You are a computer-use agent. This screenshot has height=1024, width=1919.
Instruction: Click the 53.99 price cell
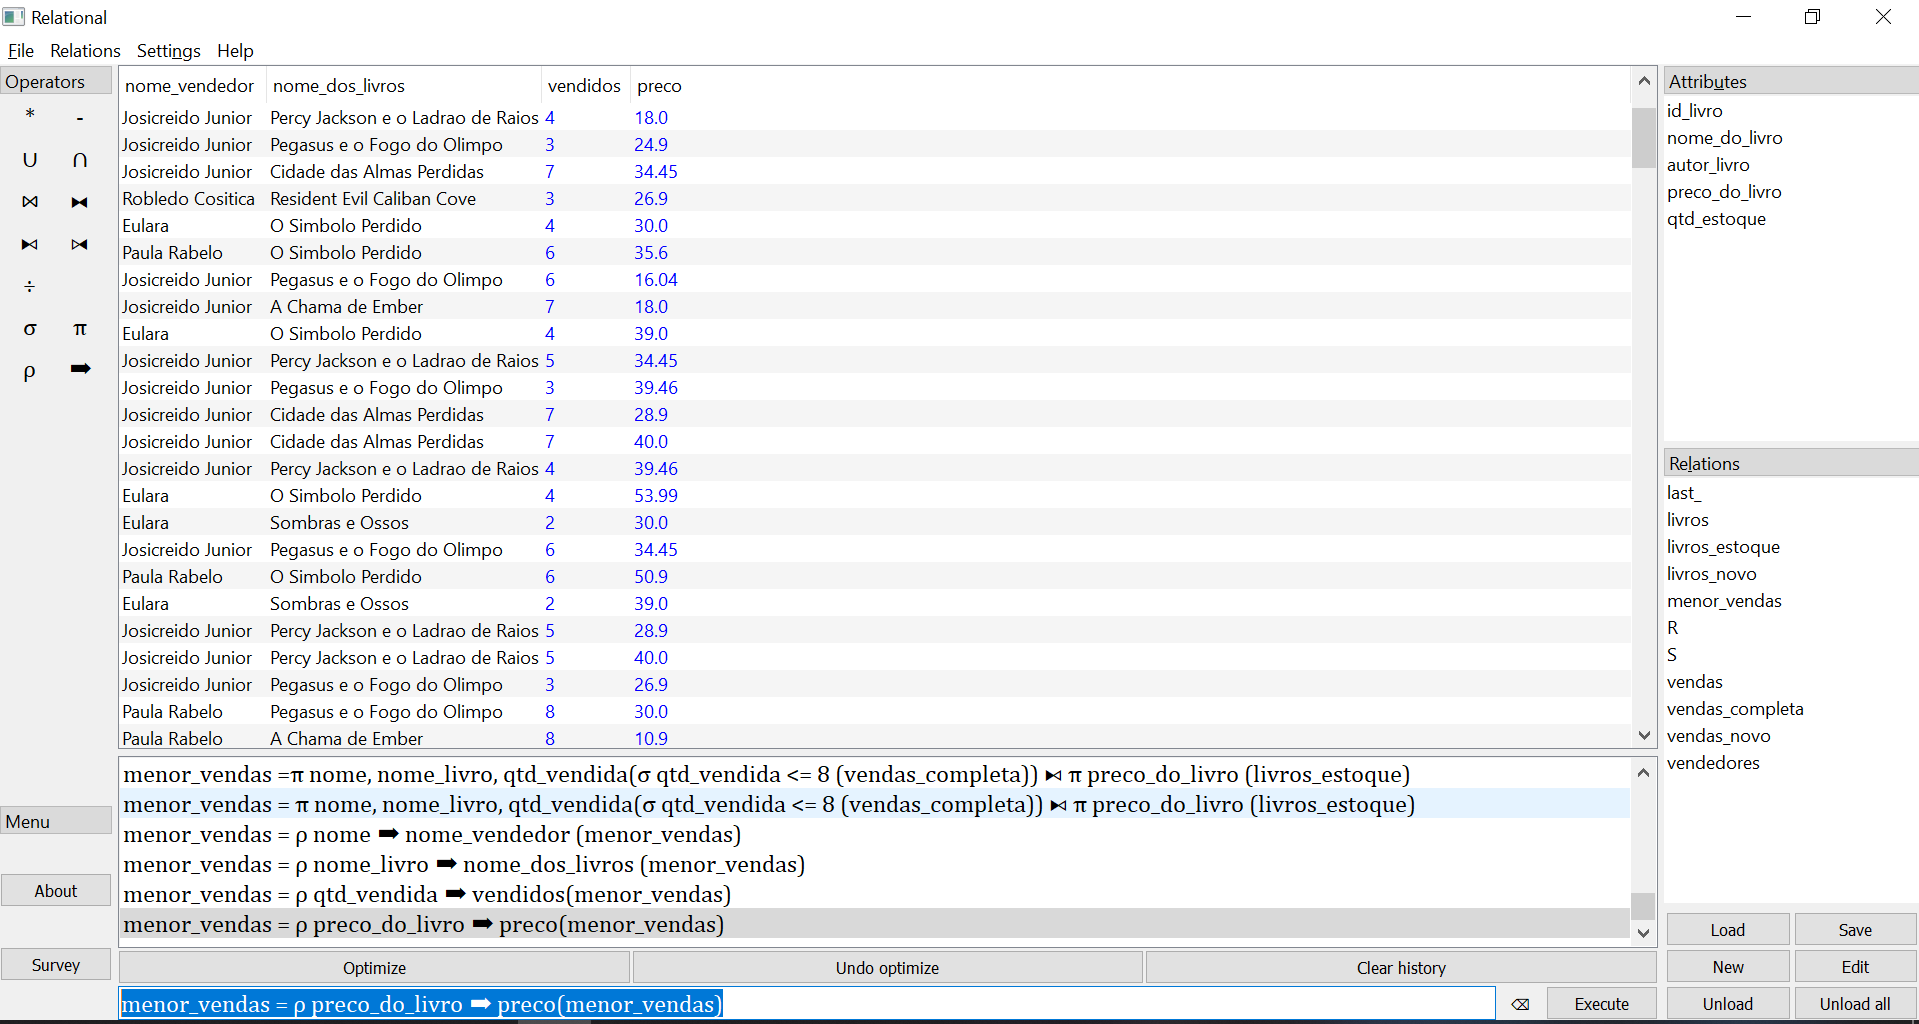(x=655, y=496)
